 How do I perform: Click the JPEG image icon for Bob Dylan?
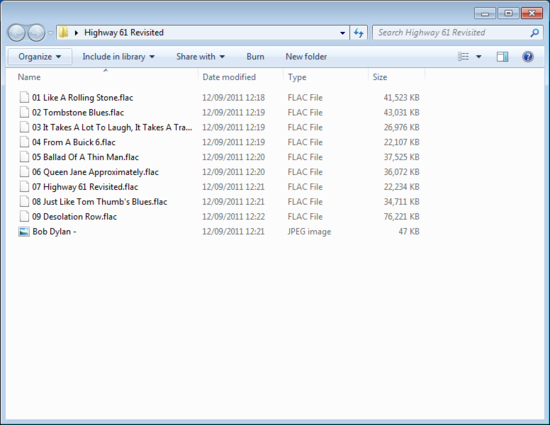click(x=24, y=231)
